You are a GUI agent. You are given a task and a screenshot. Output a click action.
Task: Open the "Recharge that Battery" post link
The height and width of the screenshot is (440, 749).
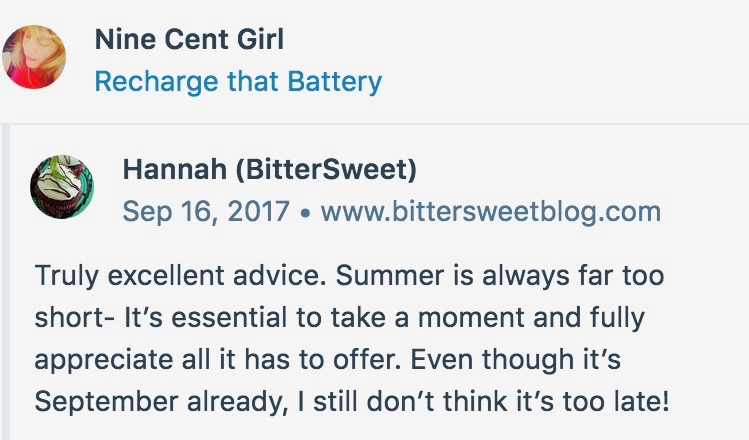pos(238,81)
